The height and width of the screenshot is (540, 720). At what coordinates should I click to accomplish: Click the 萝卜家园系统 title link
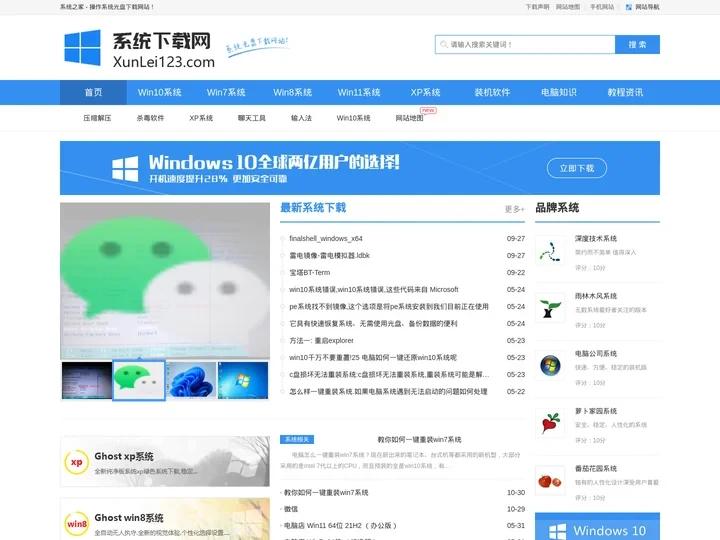(596, 411)
